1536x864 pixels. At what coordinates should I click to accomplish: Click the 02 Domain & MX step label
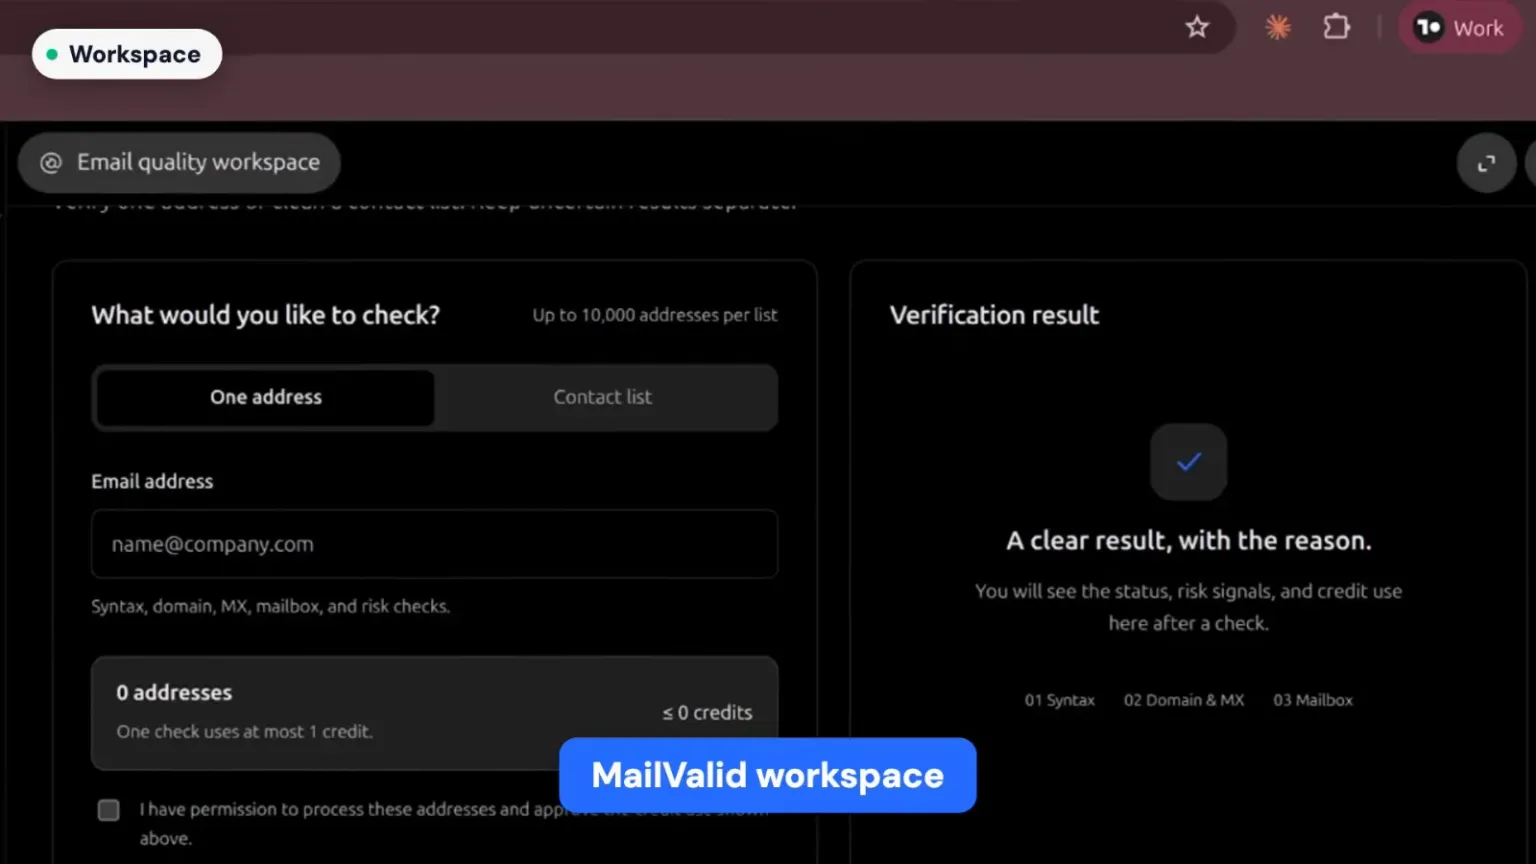click(1184, 700)
